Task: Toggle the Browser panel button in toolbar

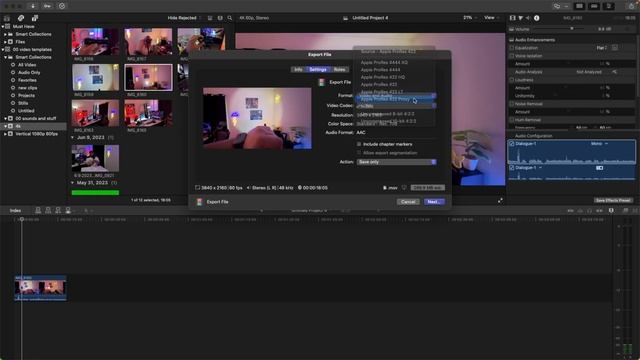Action: pyautogui.click(x=579, y=6)
